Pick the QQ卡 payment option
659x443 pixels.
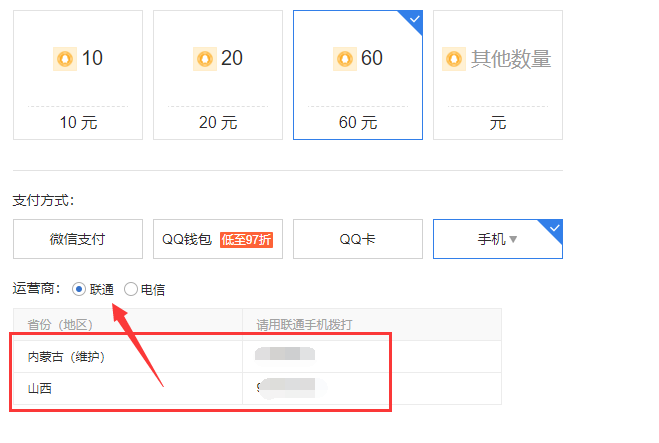pyautogui.click(x=357, y=239)
